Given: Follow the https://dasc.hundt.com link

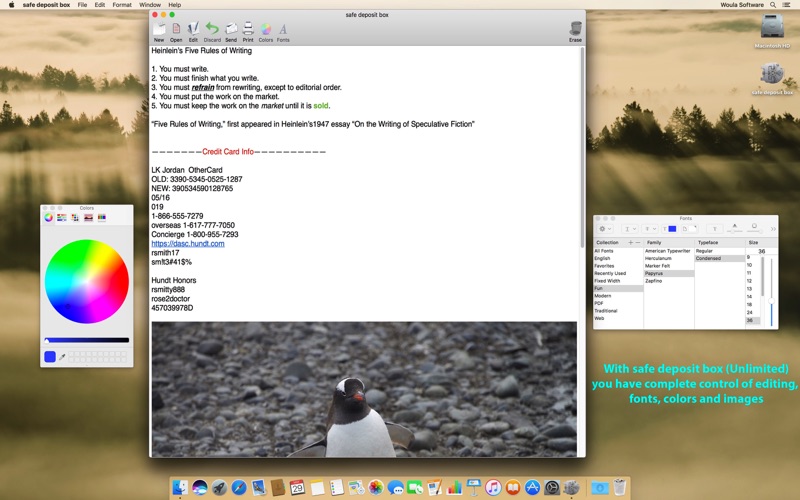Looking at the screenshot, I should coord(188,243).
